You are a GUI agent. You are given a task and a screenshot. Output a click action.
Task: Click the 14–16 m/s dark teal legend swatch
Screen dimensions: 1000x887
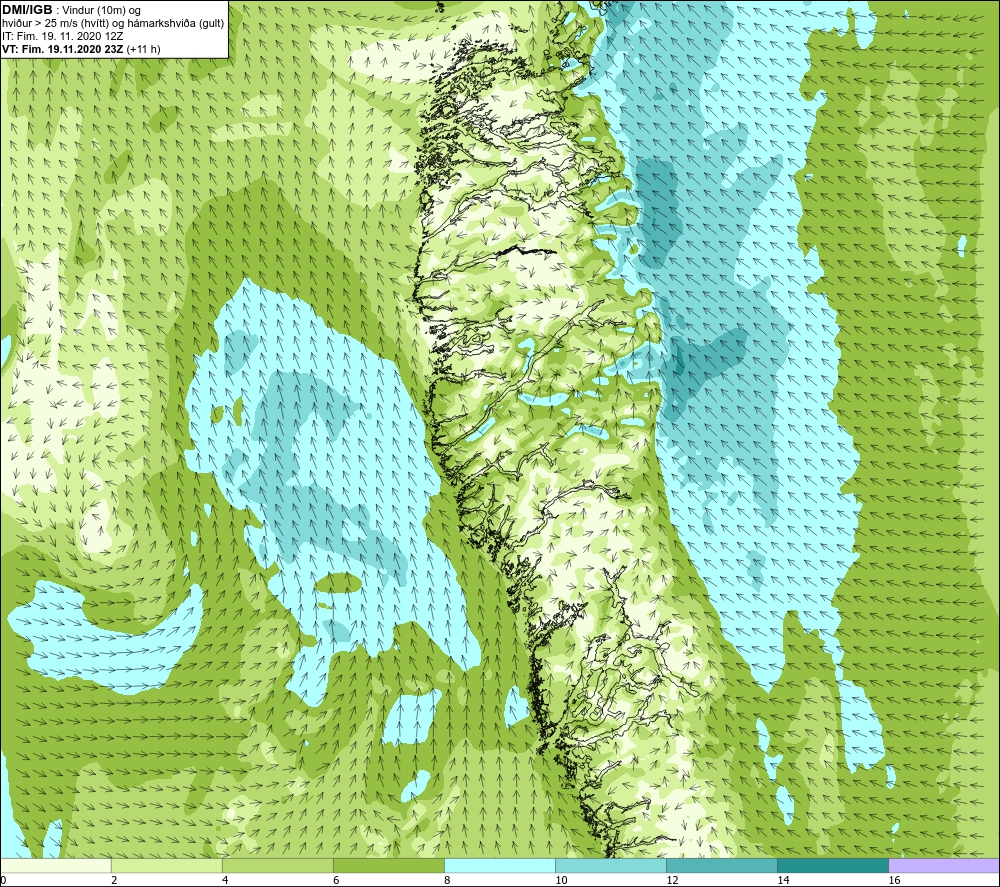[833, 866]
